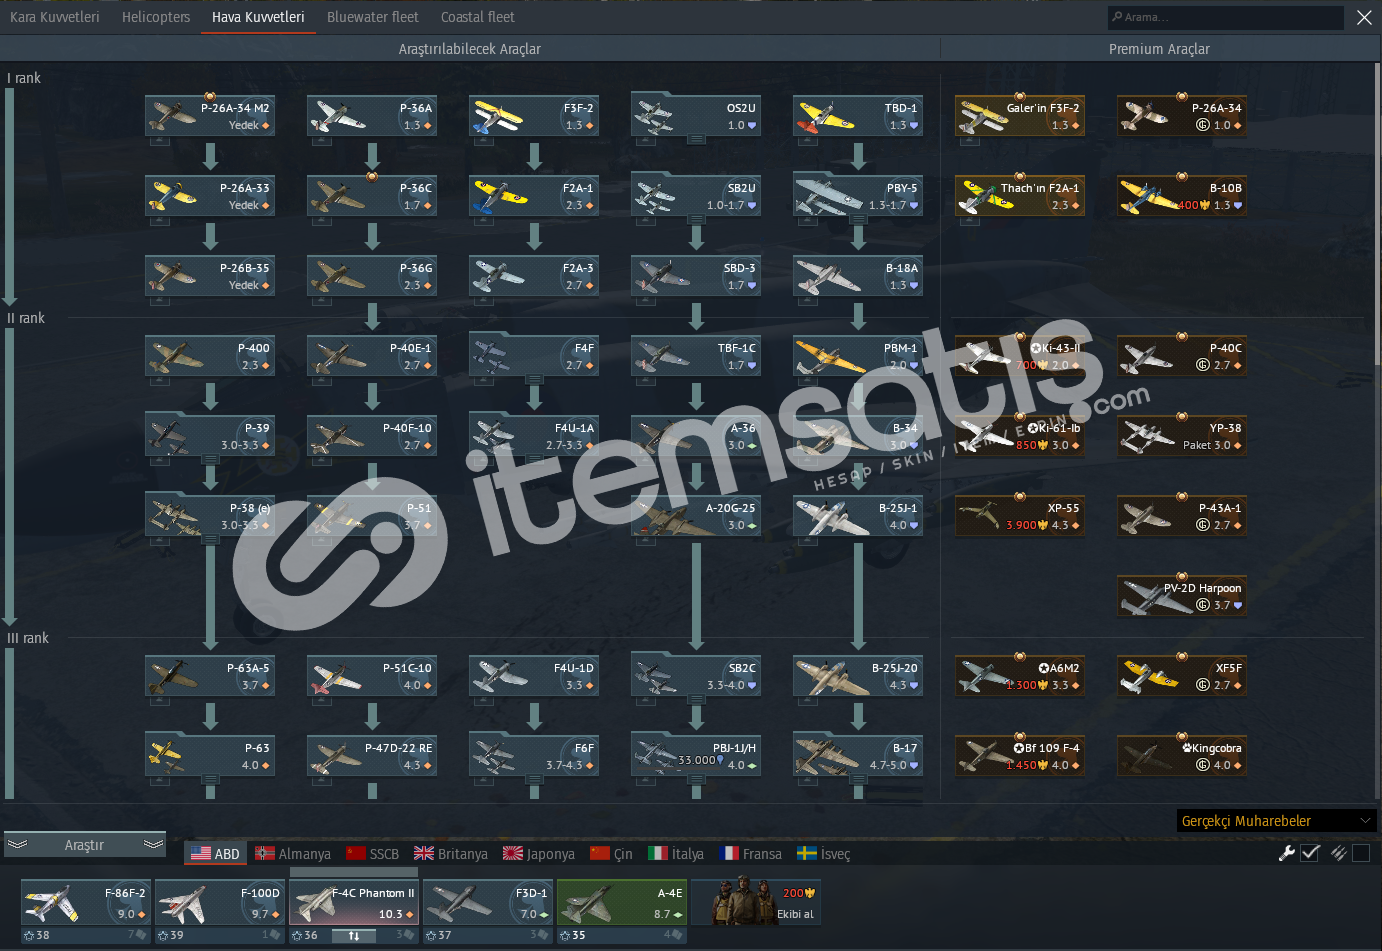Select the A-20G-25 attacker card

696,516
